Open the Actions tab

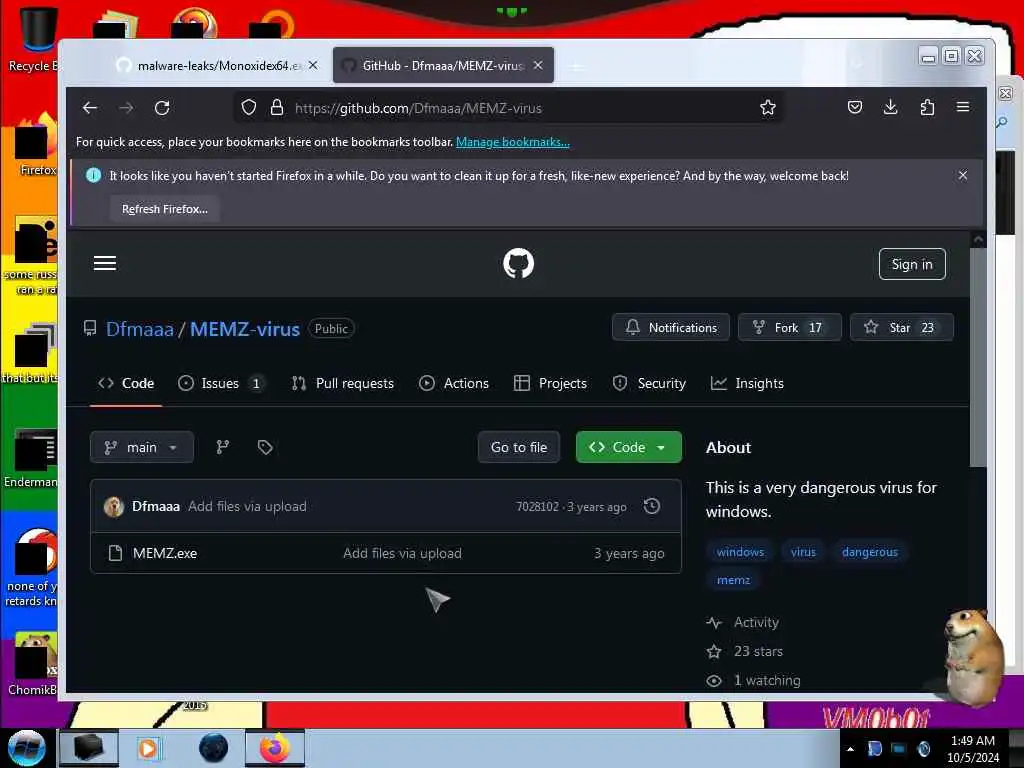pyautogui.click(x=454, y=383)
